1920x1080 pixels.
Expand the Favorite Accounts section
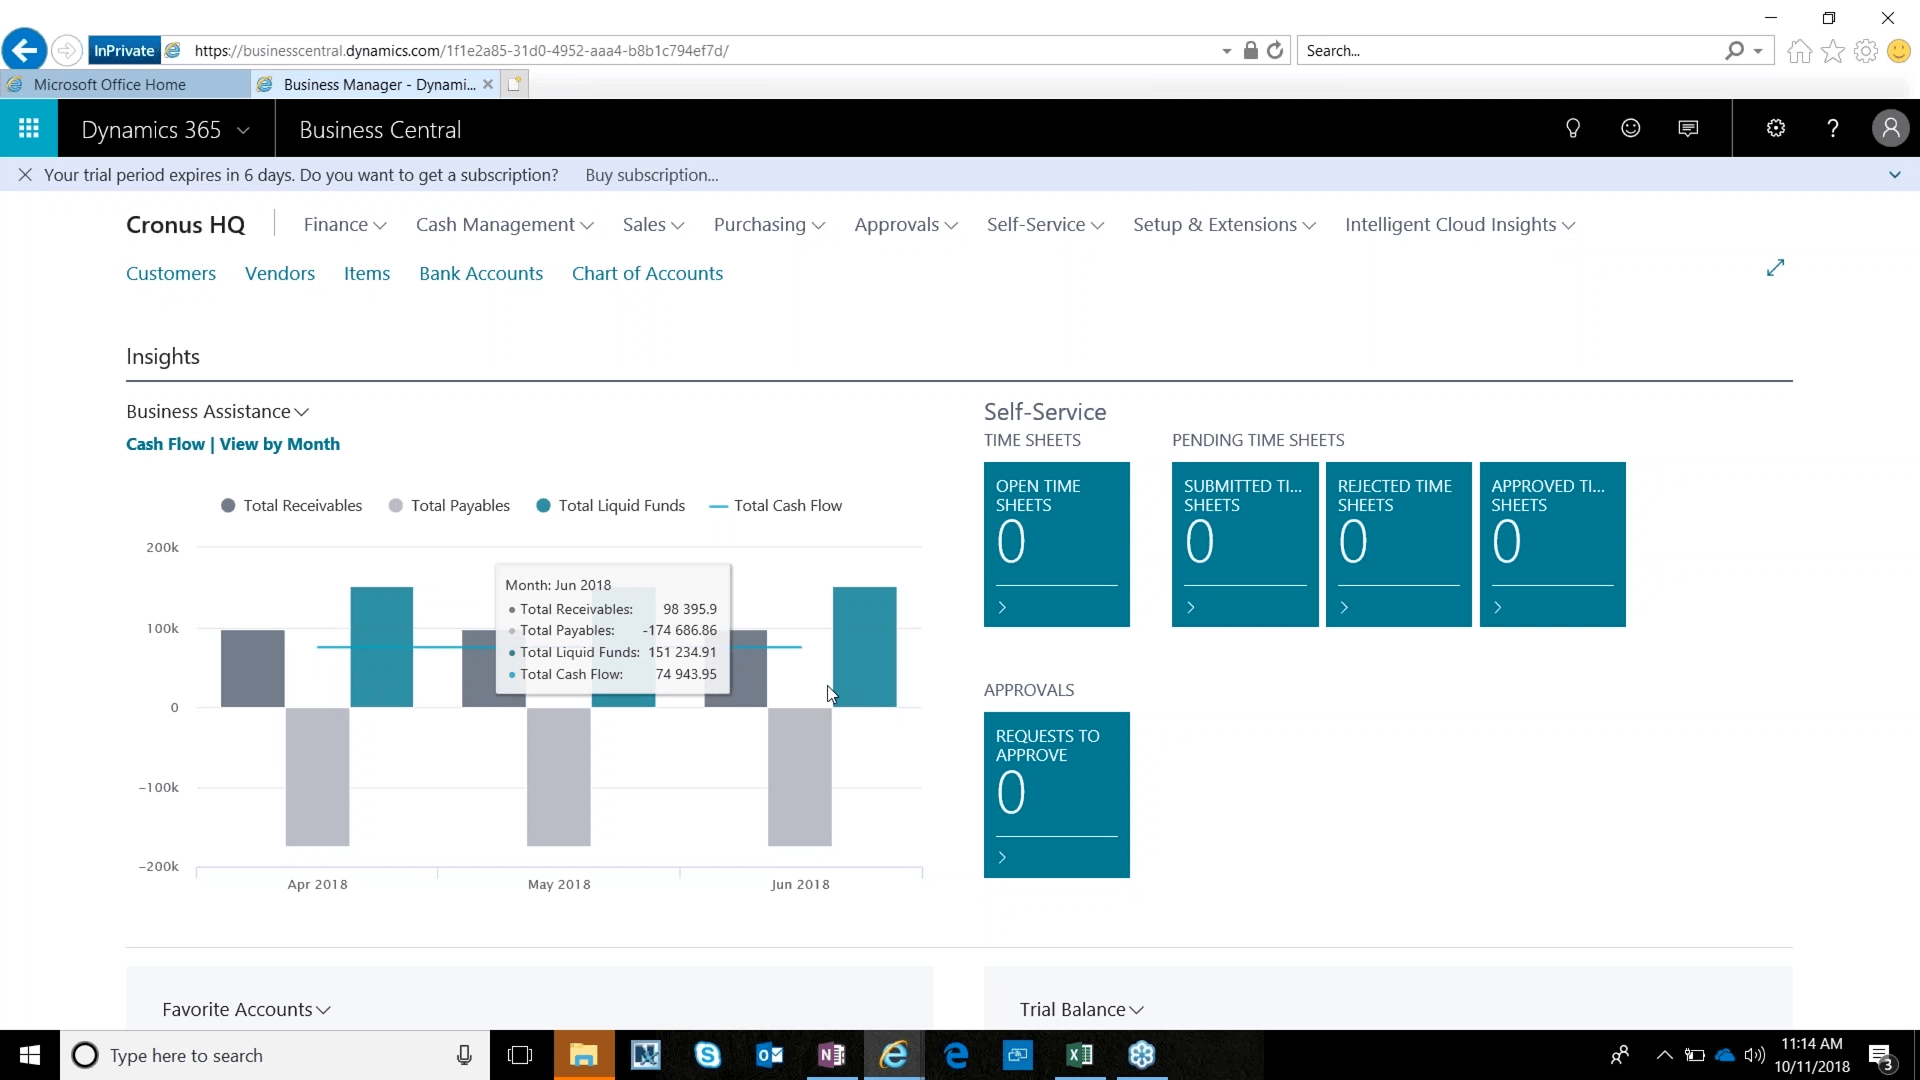pyautogui.click(x=246, y=1010)
